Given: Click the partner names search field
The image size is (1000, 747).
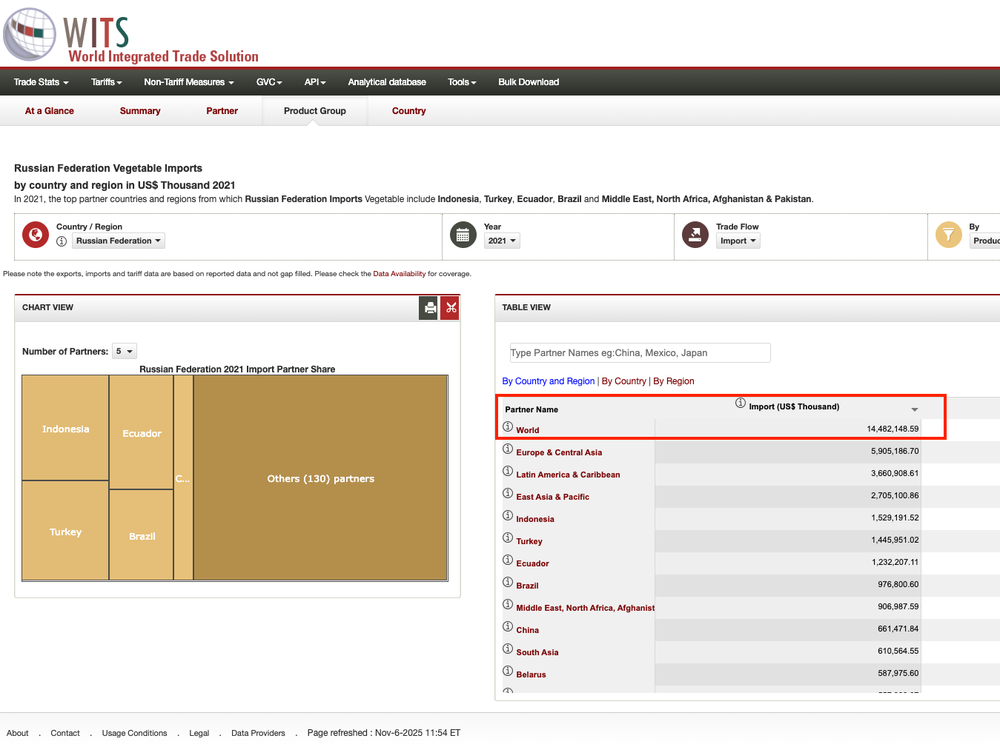Looking at the screenshot, I should [640, 353].
